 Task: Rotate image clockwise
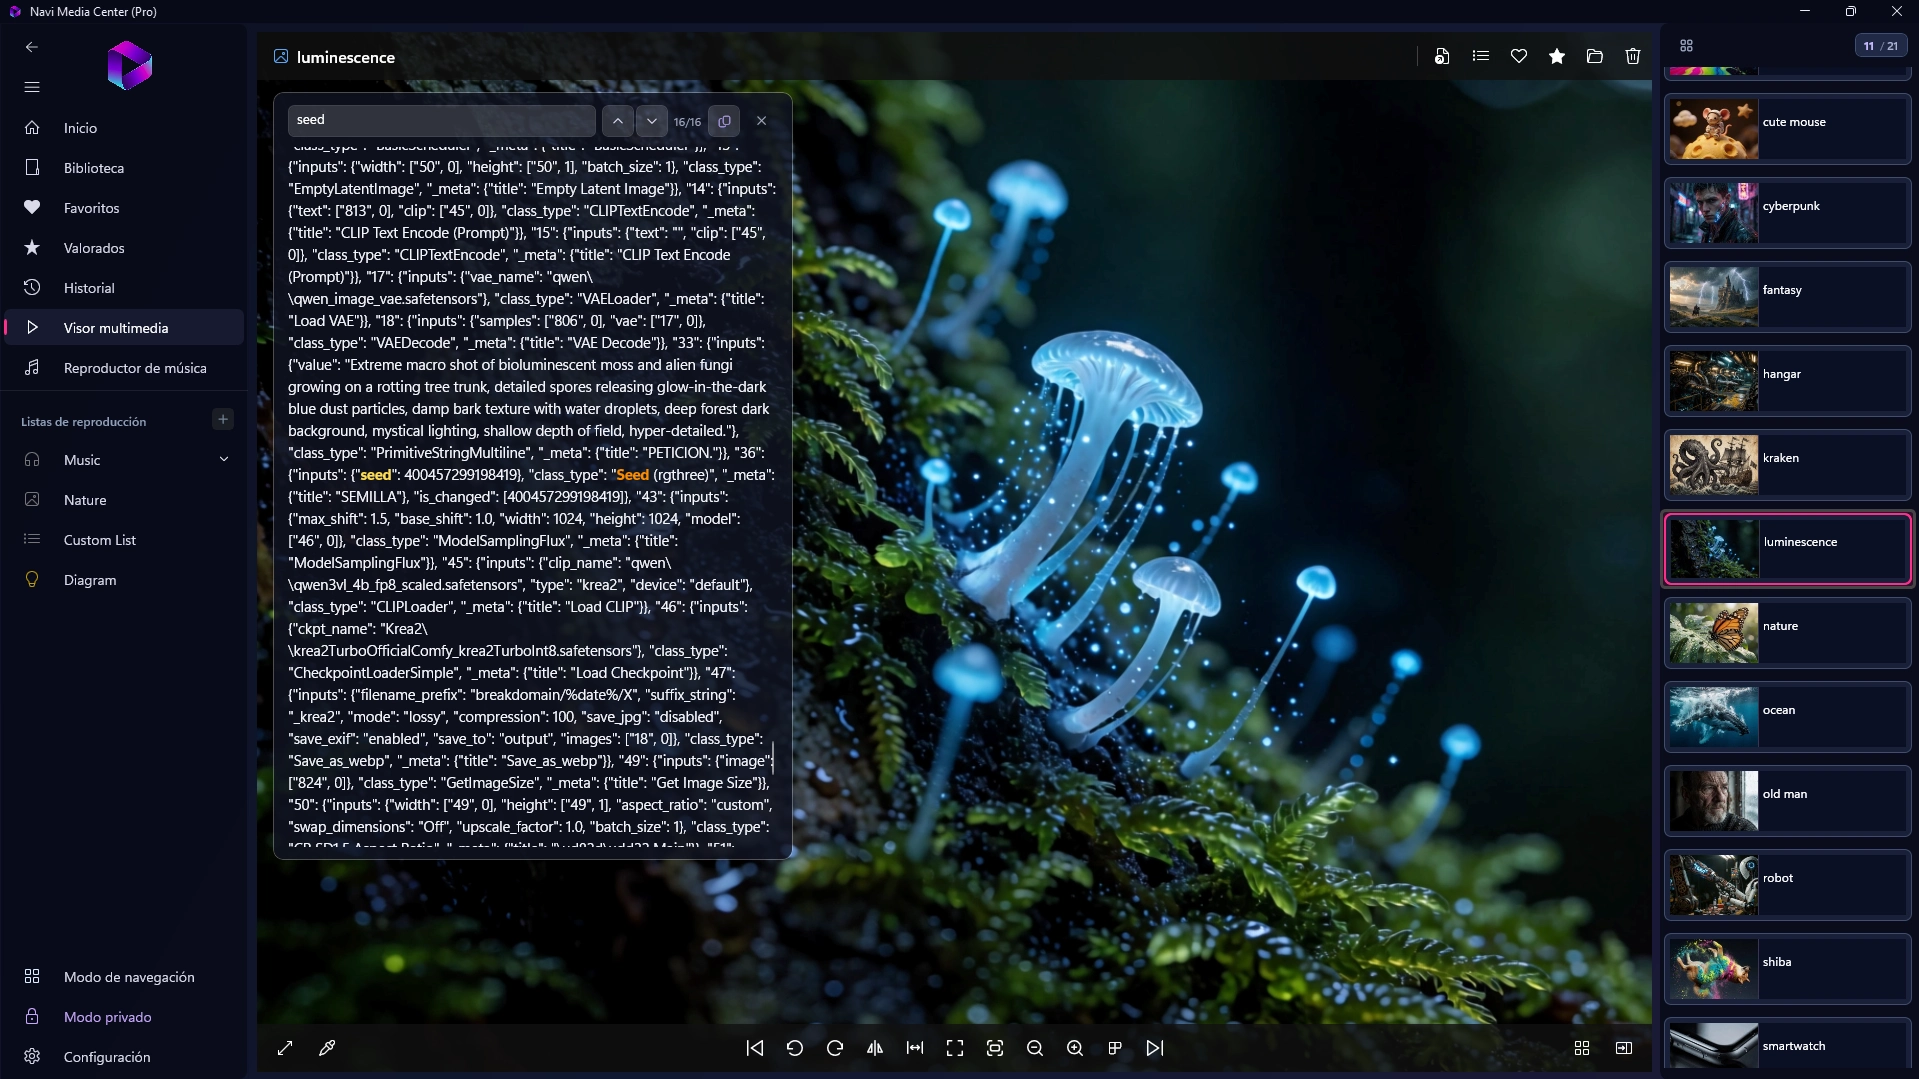(835, 1048)
